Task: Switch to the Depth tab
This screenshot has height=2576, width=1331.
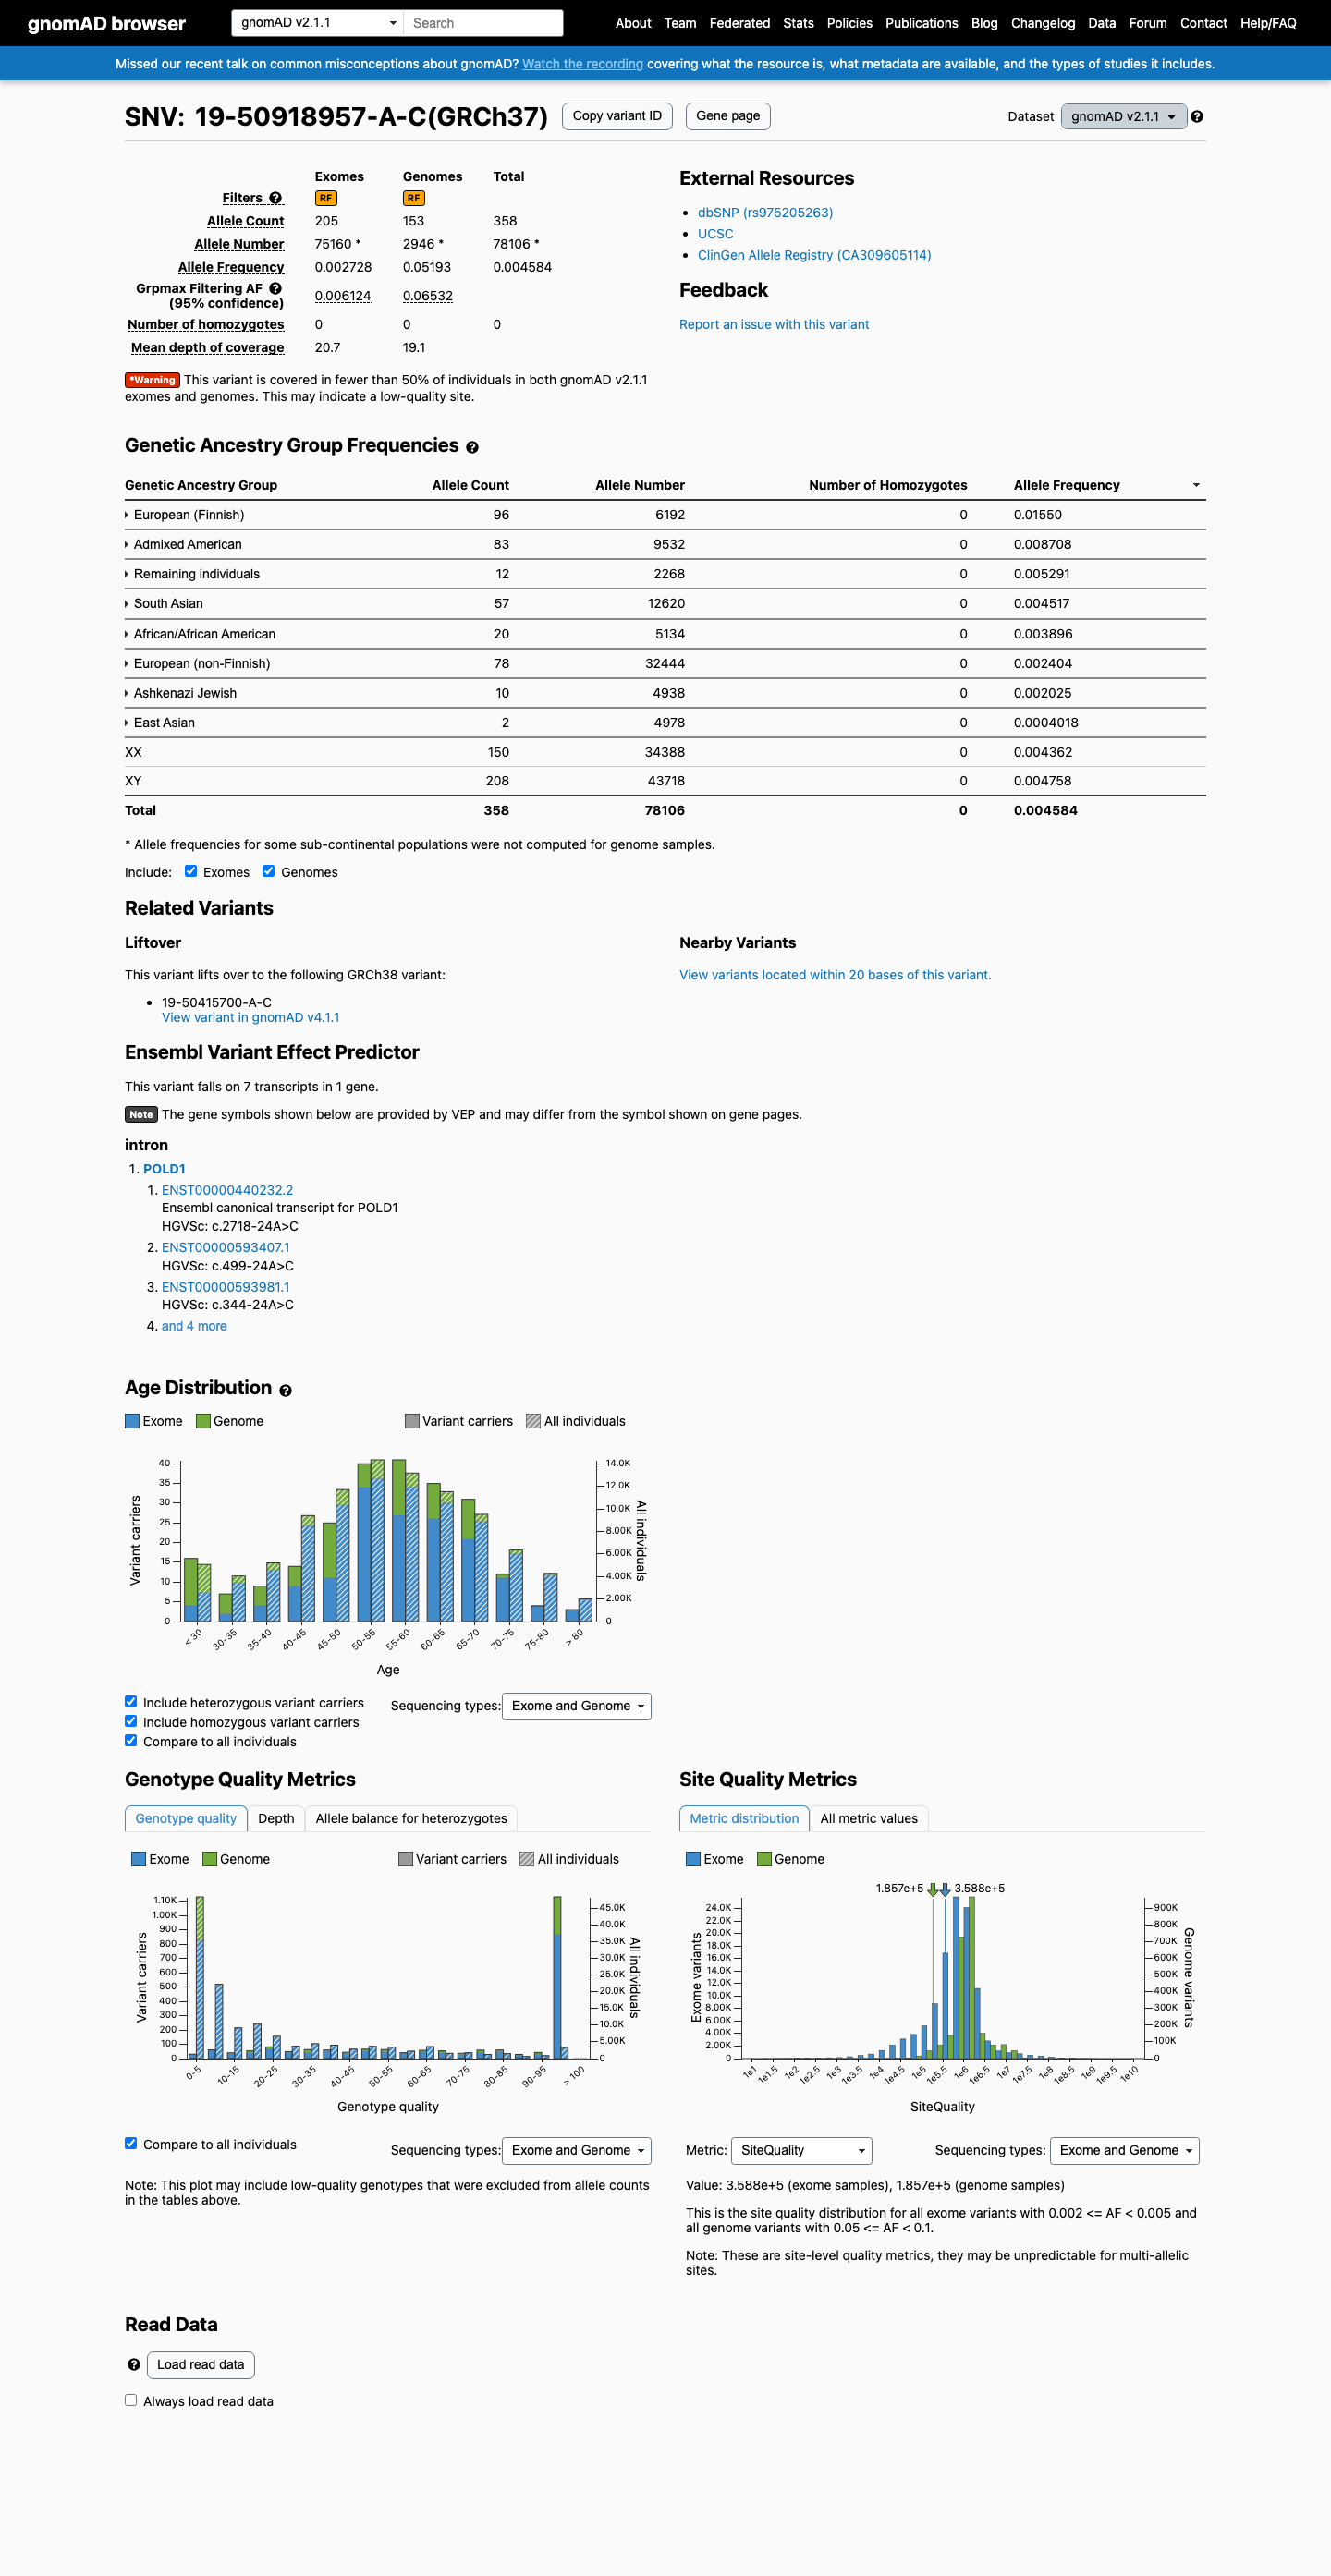Action: pos(276,1818)
